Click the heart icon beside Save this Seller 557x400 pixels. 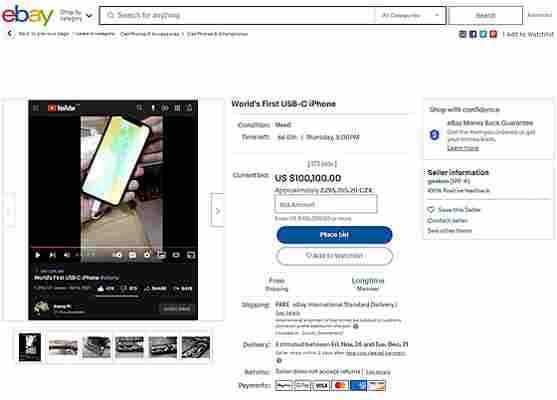[x=431, y=210]
